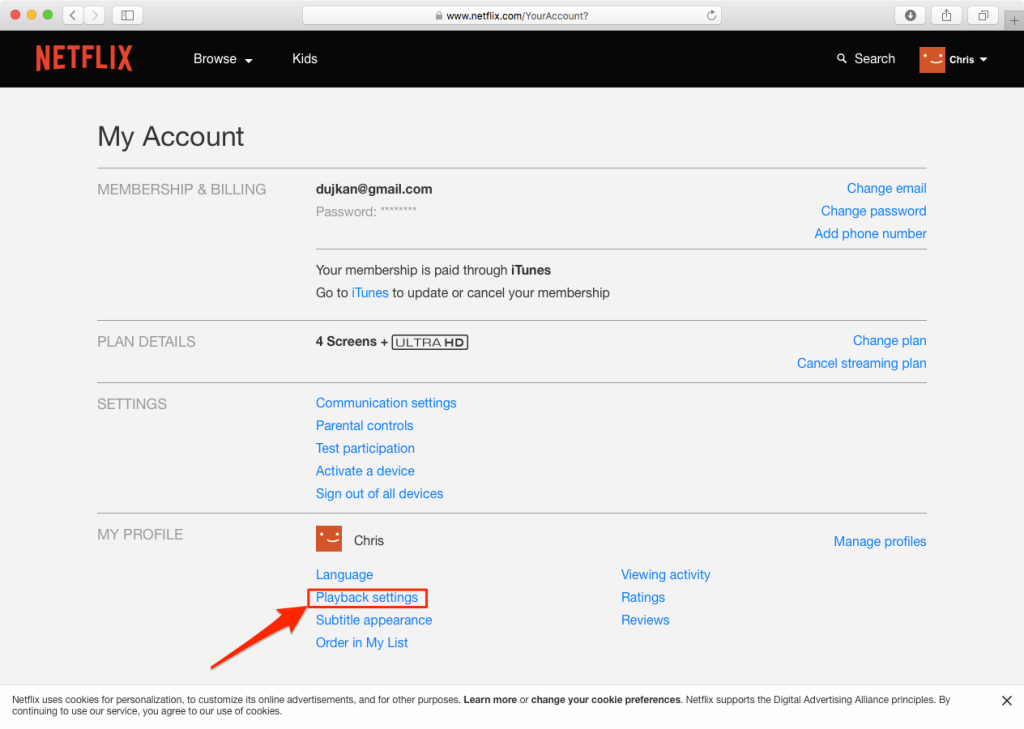The image size is (1024, 729).
Task: Click the Search label in header
Action: point(874,59)
